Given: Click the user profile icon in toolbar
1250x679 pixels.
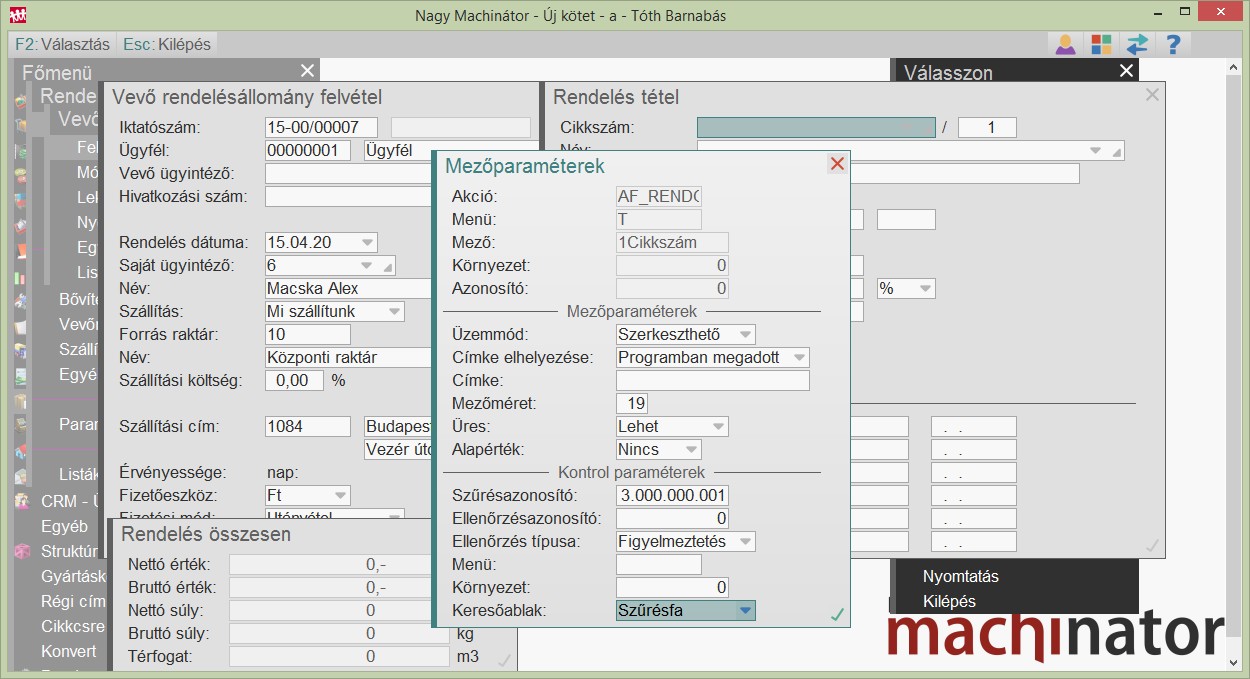Looking at the screenshot, I should [1065, 45].
